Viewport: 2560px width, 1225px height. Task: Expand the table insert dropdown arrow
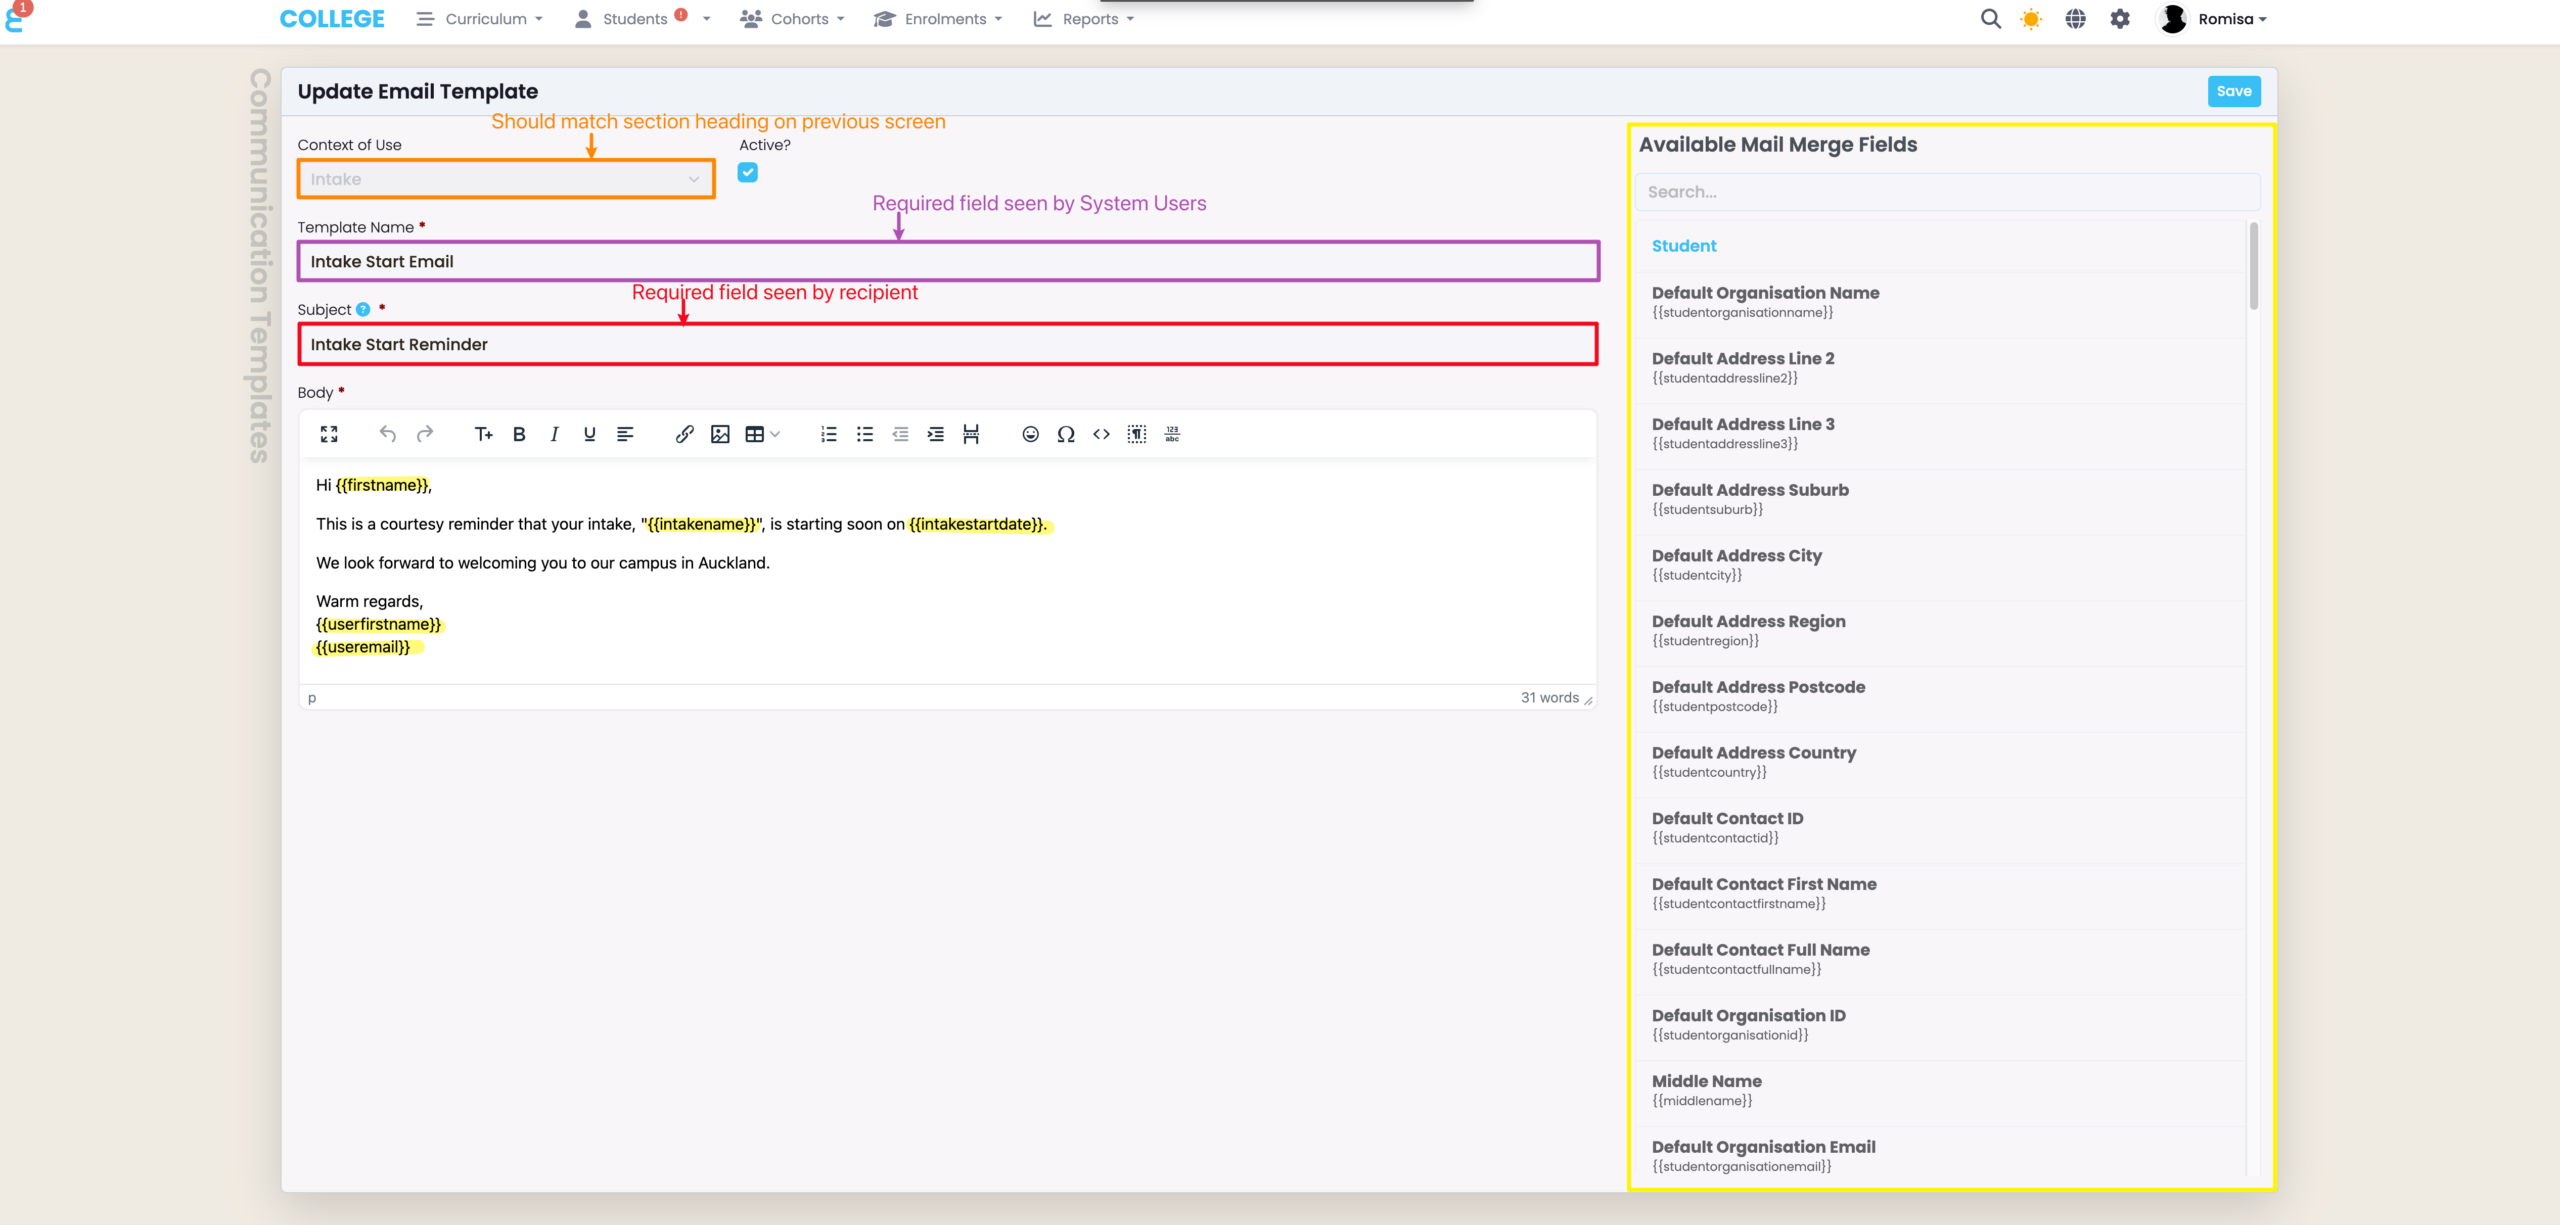coord(776,434)
